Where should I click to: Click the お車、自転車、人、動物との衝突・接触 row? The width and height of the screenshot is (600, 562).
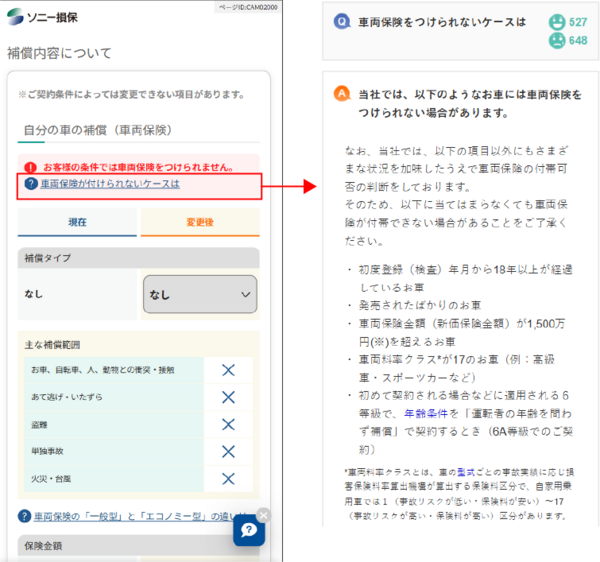coord(114,370)
